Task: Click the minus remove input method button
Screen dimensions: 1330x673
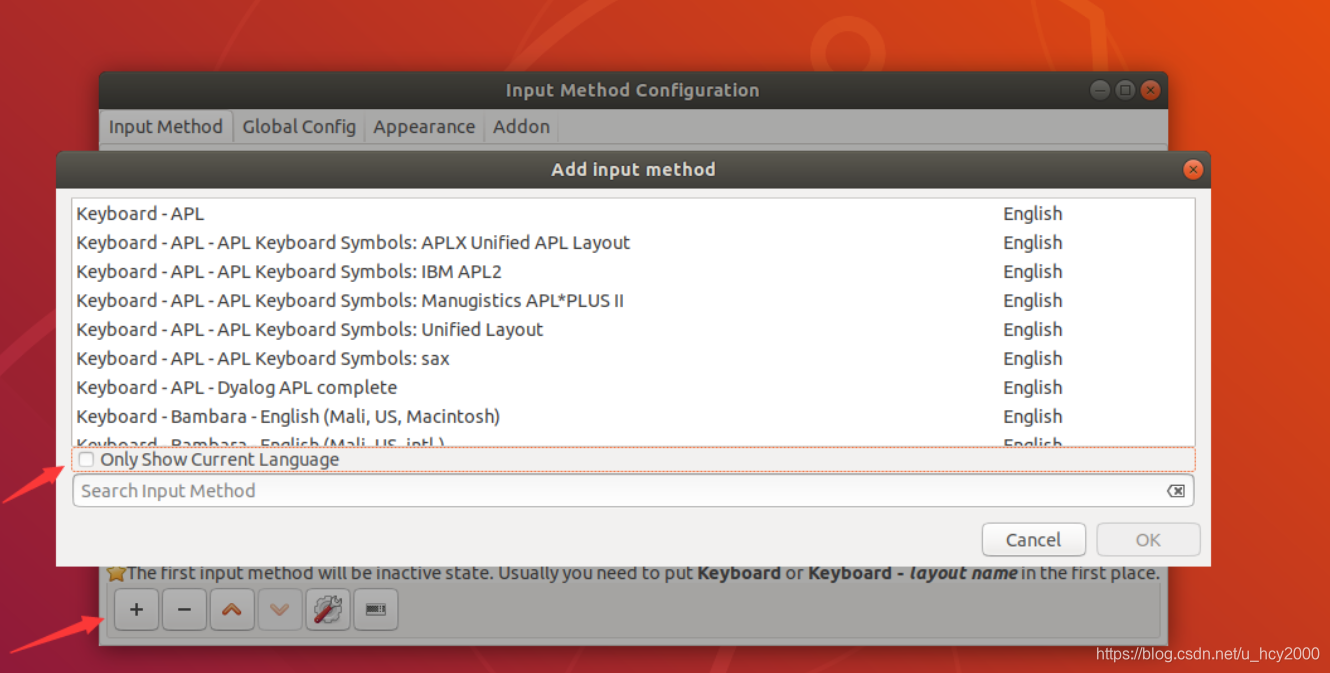Action: point(184,609)
